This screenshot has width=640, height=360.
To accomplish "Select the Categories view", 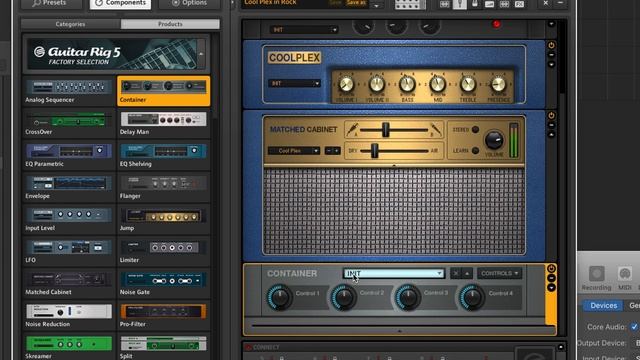I will point(70,24).
